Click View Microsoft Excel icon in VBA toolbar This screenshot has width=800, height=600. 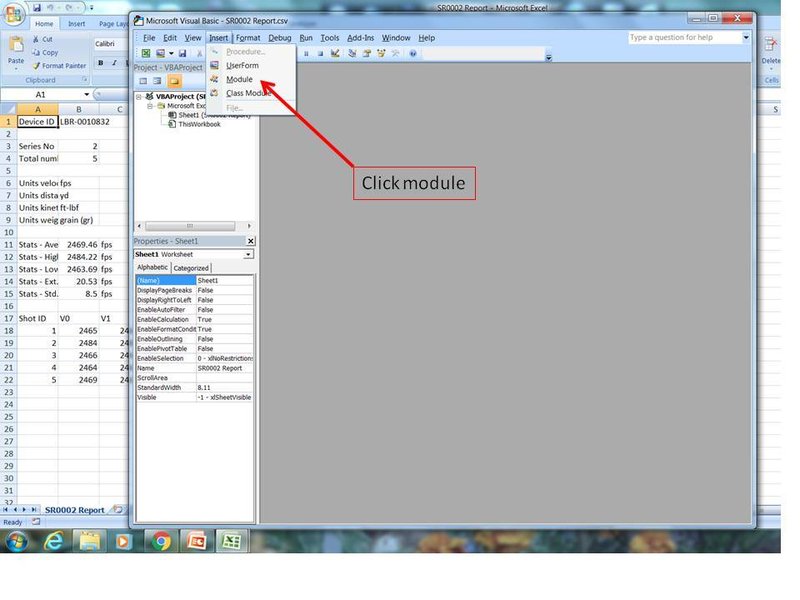point(146,53)
